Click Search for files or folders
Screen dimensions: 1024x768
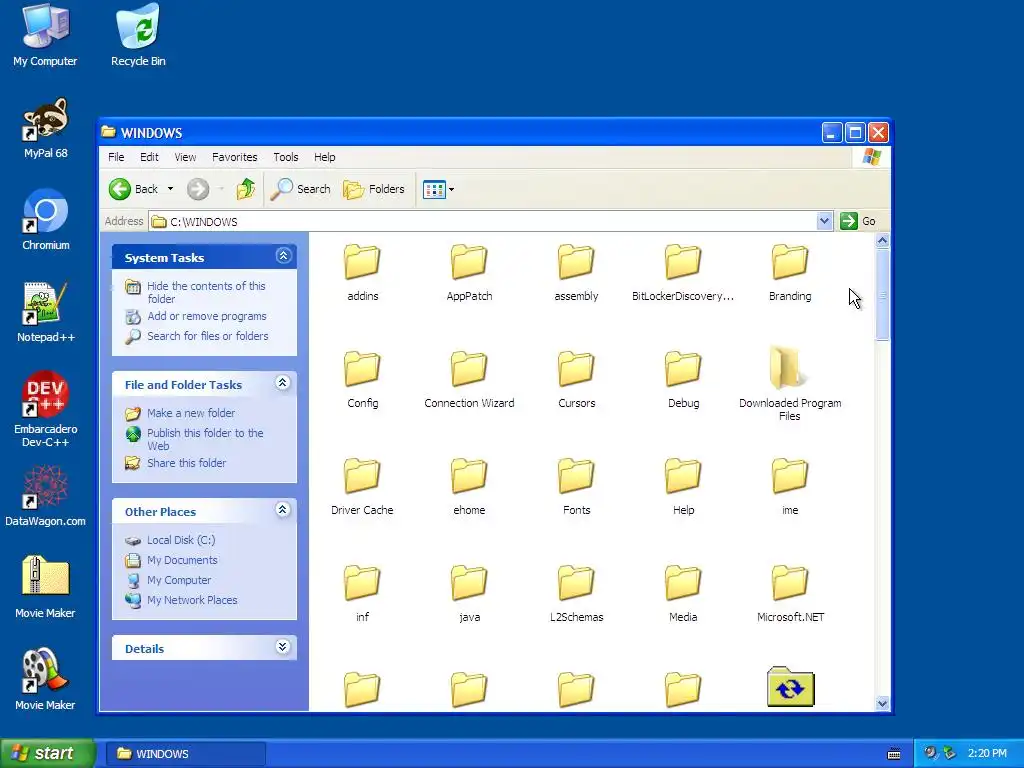coord(208,336)
